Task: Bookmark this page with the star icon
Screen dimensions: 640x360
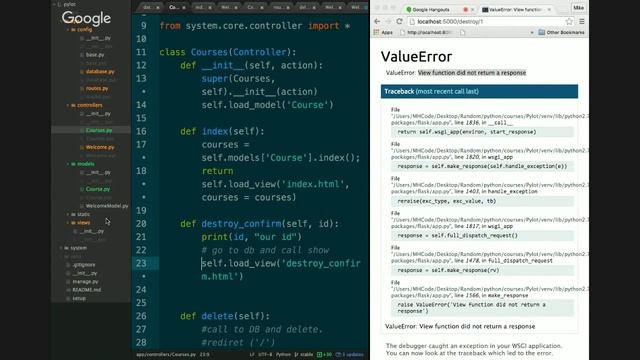Action: (x=569, y=21)
